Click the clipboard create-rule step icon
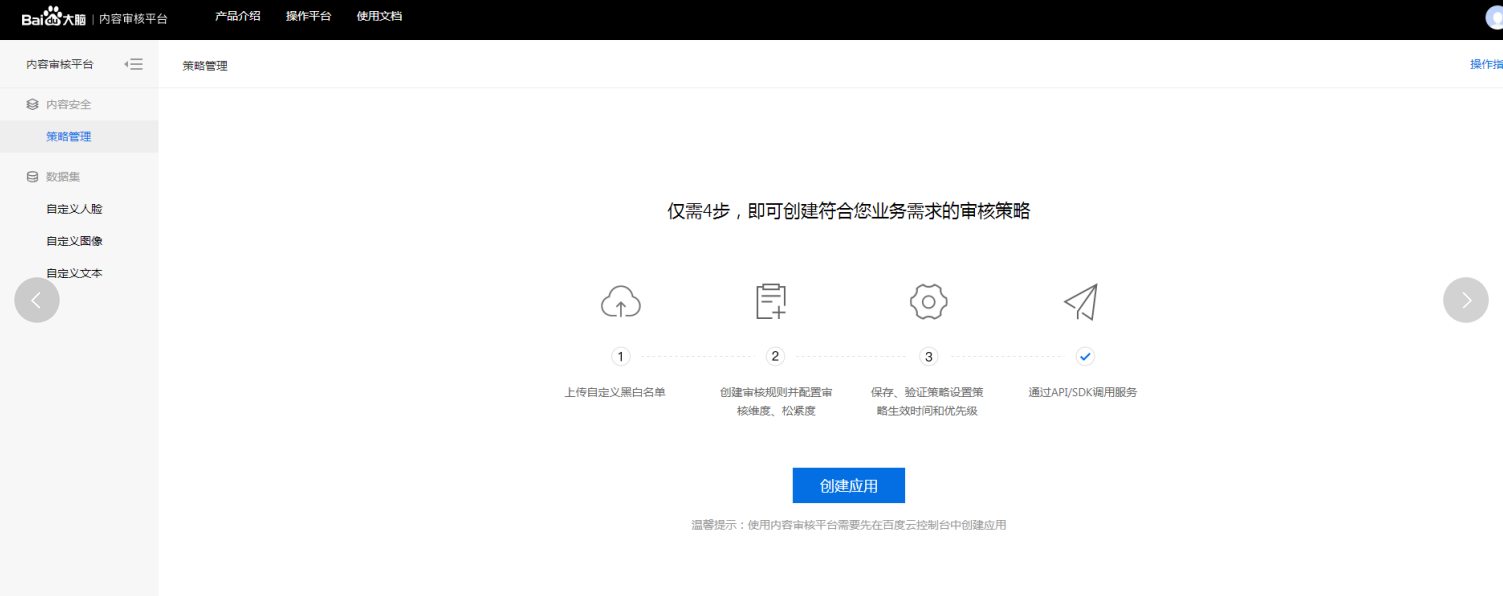Image resolution: width=1503 pixels, height=596 pixels. pos(772,301)
